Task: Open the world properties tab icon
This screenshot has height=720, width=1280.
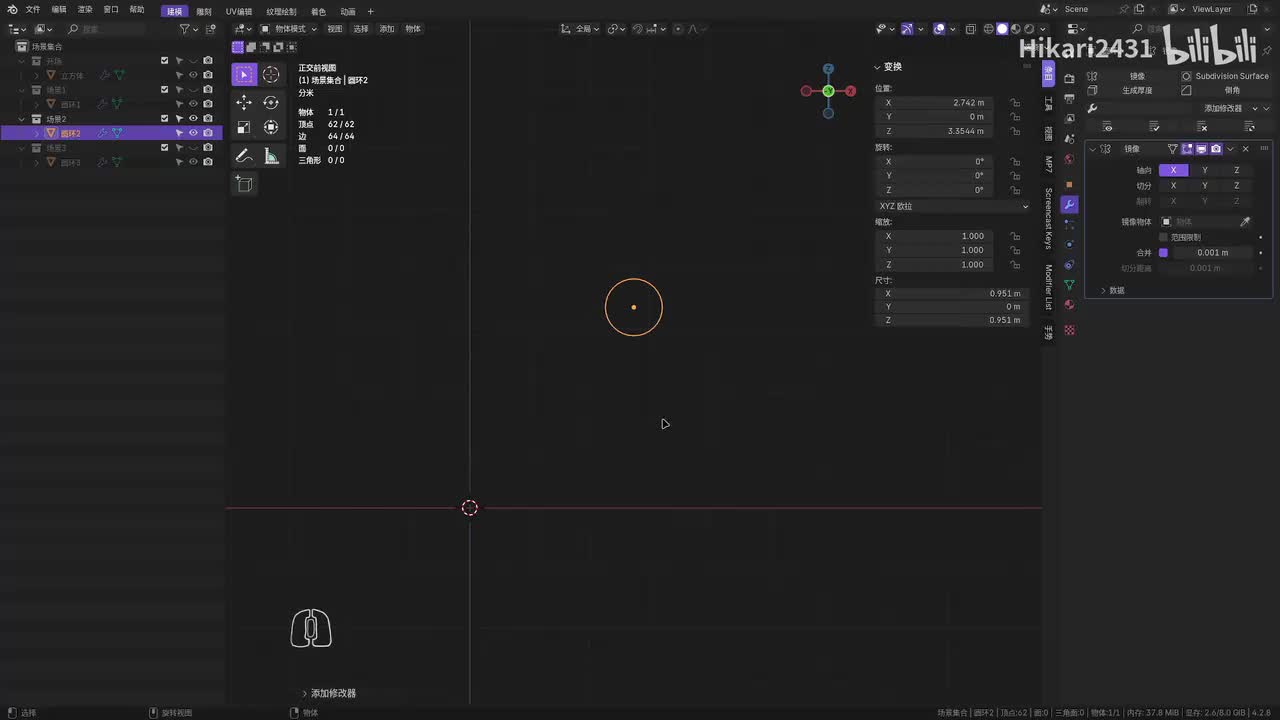Action: pyautogui.click(x=1069, y=159)
